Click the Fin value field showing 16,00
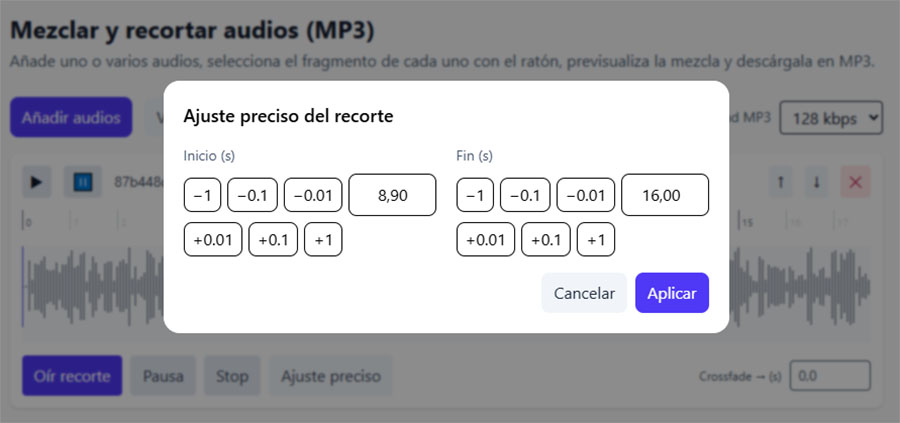 [665, 195]
